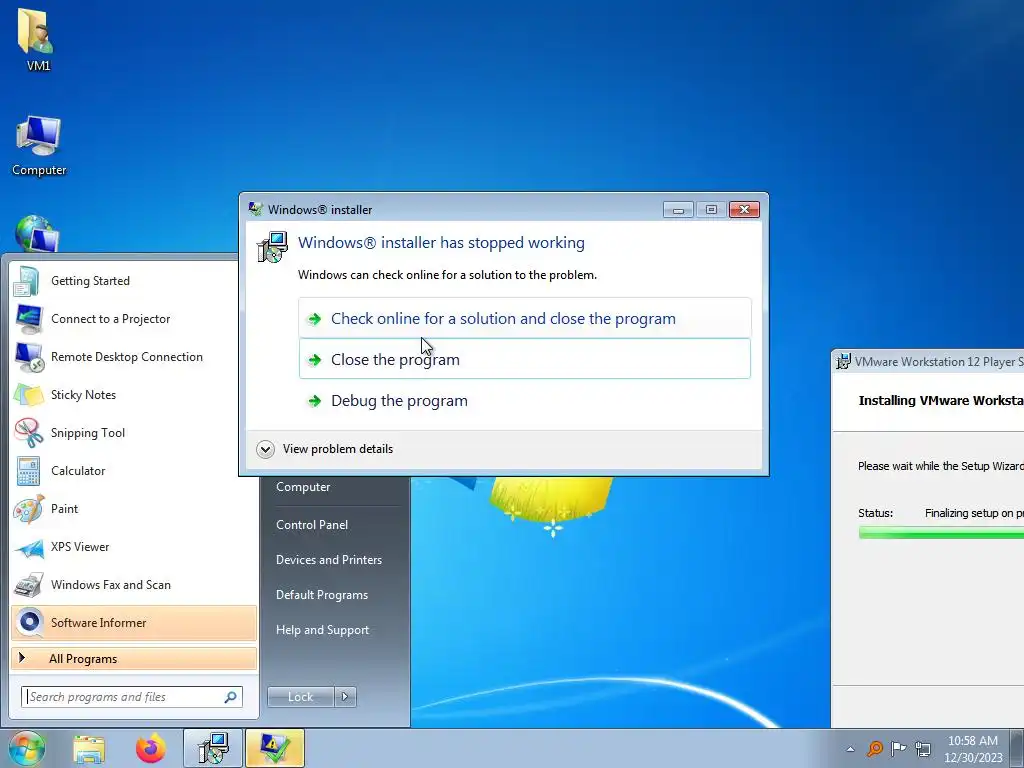
Task: Expand View problem details
Action: pos(325,449)
